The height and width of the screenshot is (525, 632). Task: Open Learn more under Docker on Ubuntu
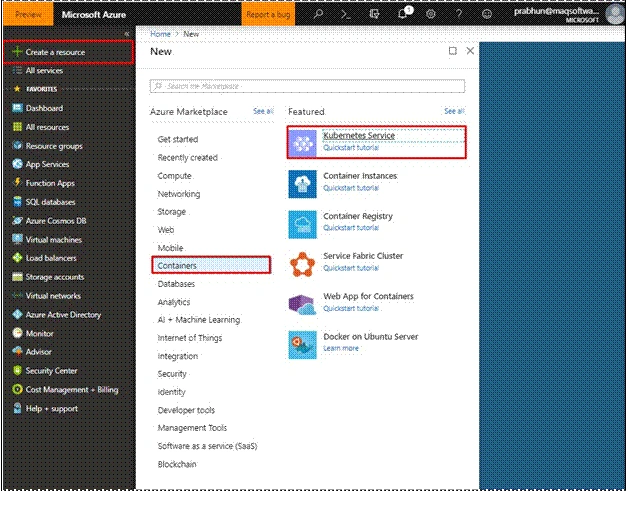point(341,348)
